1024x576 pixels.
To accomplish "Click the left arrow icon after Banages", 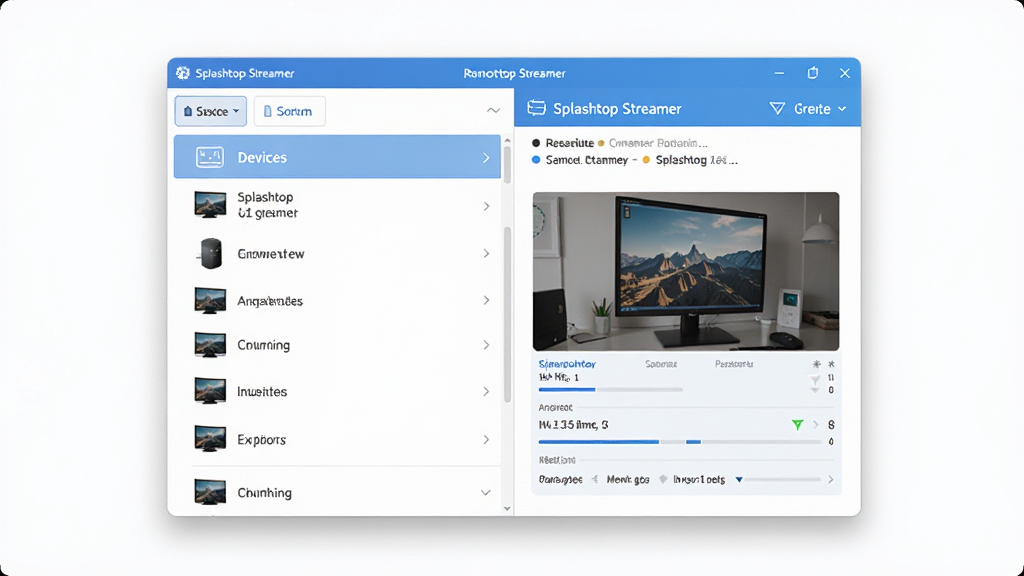I will (595, 479).
